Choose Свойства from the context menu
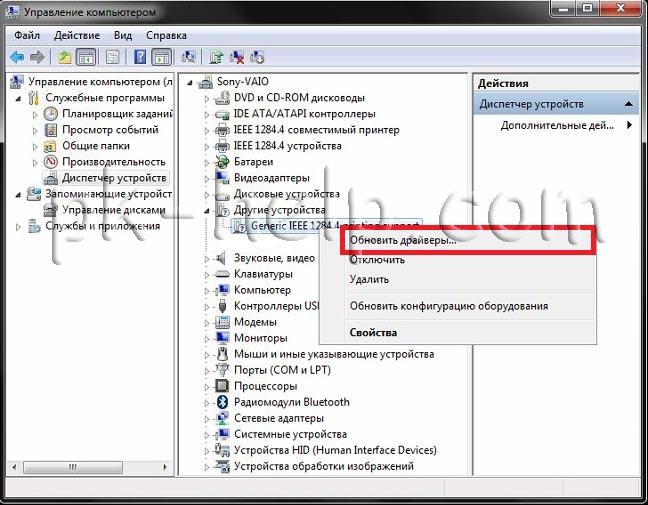Viewport: 648px width, 505px height. click(x=372, y=332)
